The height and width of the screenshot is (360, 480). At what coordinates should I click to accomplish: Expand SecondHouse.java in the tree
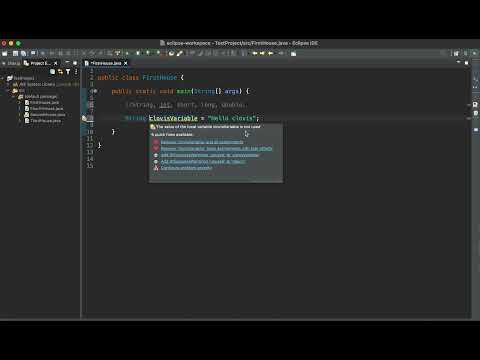pyautogui.click(x=19, y=115)
